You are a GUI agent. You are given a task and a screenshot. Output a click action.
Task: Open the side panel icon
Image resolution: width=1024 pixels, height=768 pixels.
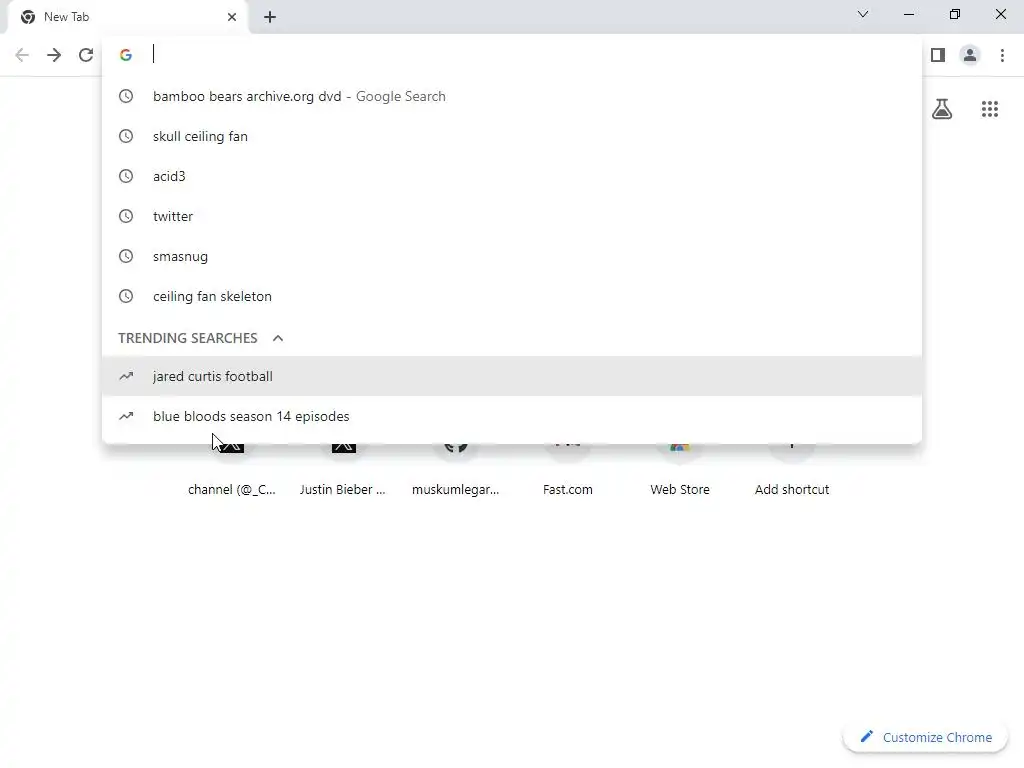coord(938,55)
